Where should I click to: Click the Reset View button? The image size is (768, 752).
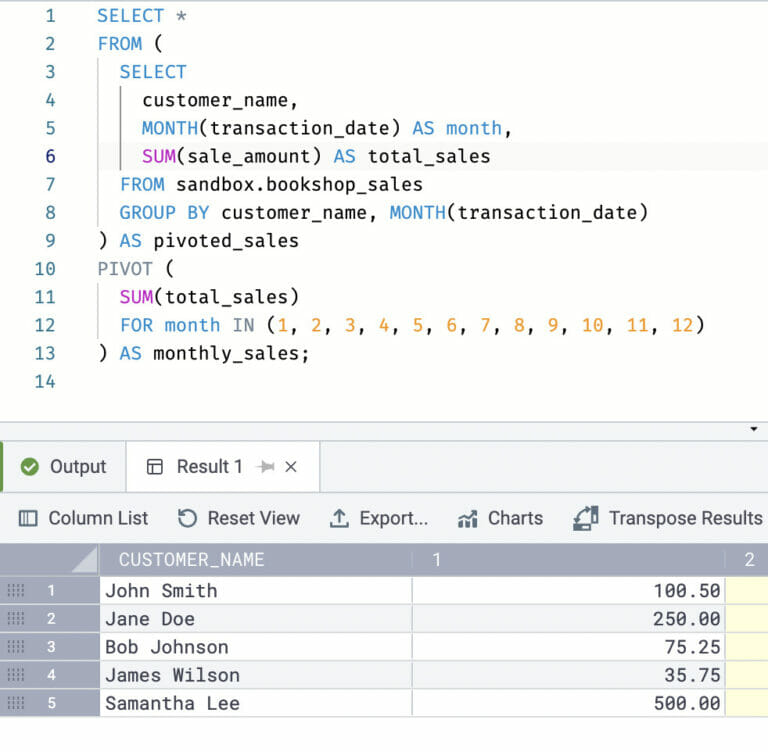click(x=239, y=518)
